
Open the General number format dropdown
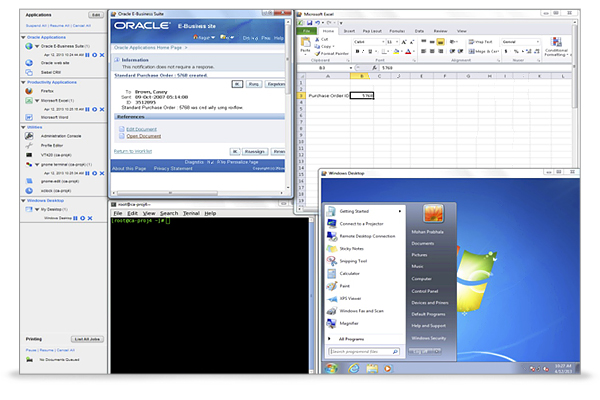pyautogui.click(x=538, y=42)
